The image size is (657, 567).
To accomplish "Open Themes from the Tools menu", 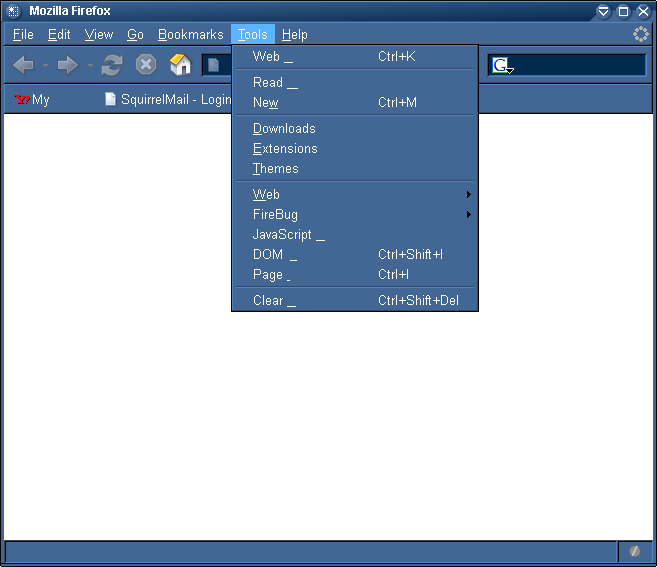I will pos(276,168).
